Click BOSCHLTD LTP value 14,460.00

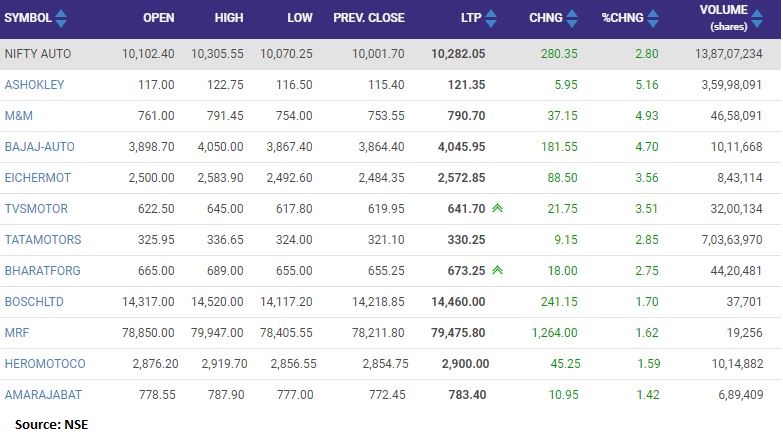tap(458, 302)
